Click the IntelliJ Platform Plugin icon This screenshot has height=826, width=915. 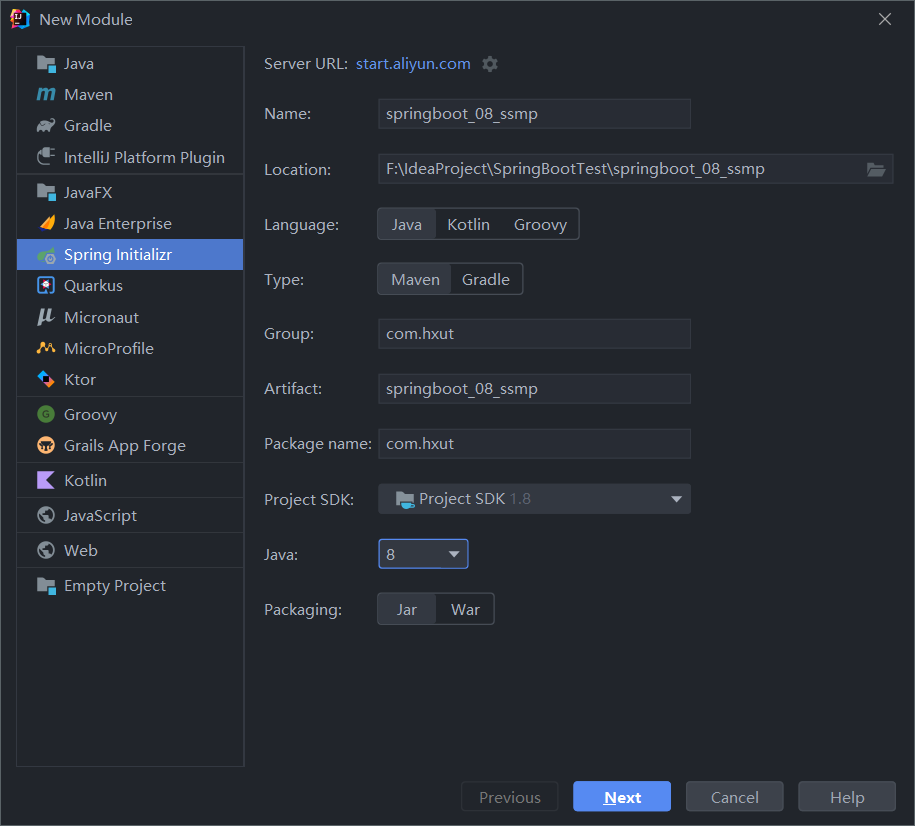(x=46, y=156)
